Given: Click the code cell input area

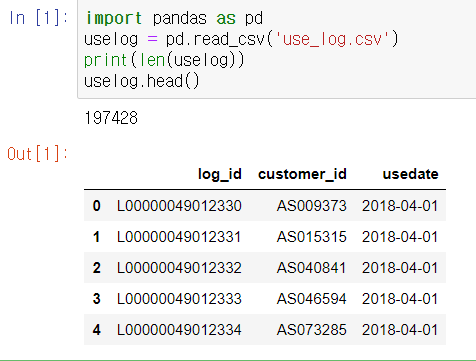Looking at the screenshot, I should point(277,49).
